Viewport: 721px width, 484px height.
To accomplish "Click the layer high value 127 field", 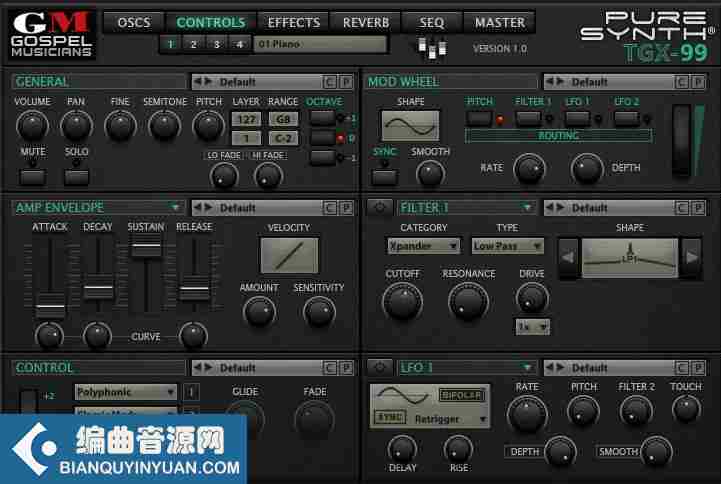I will coord(246,119).
